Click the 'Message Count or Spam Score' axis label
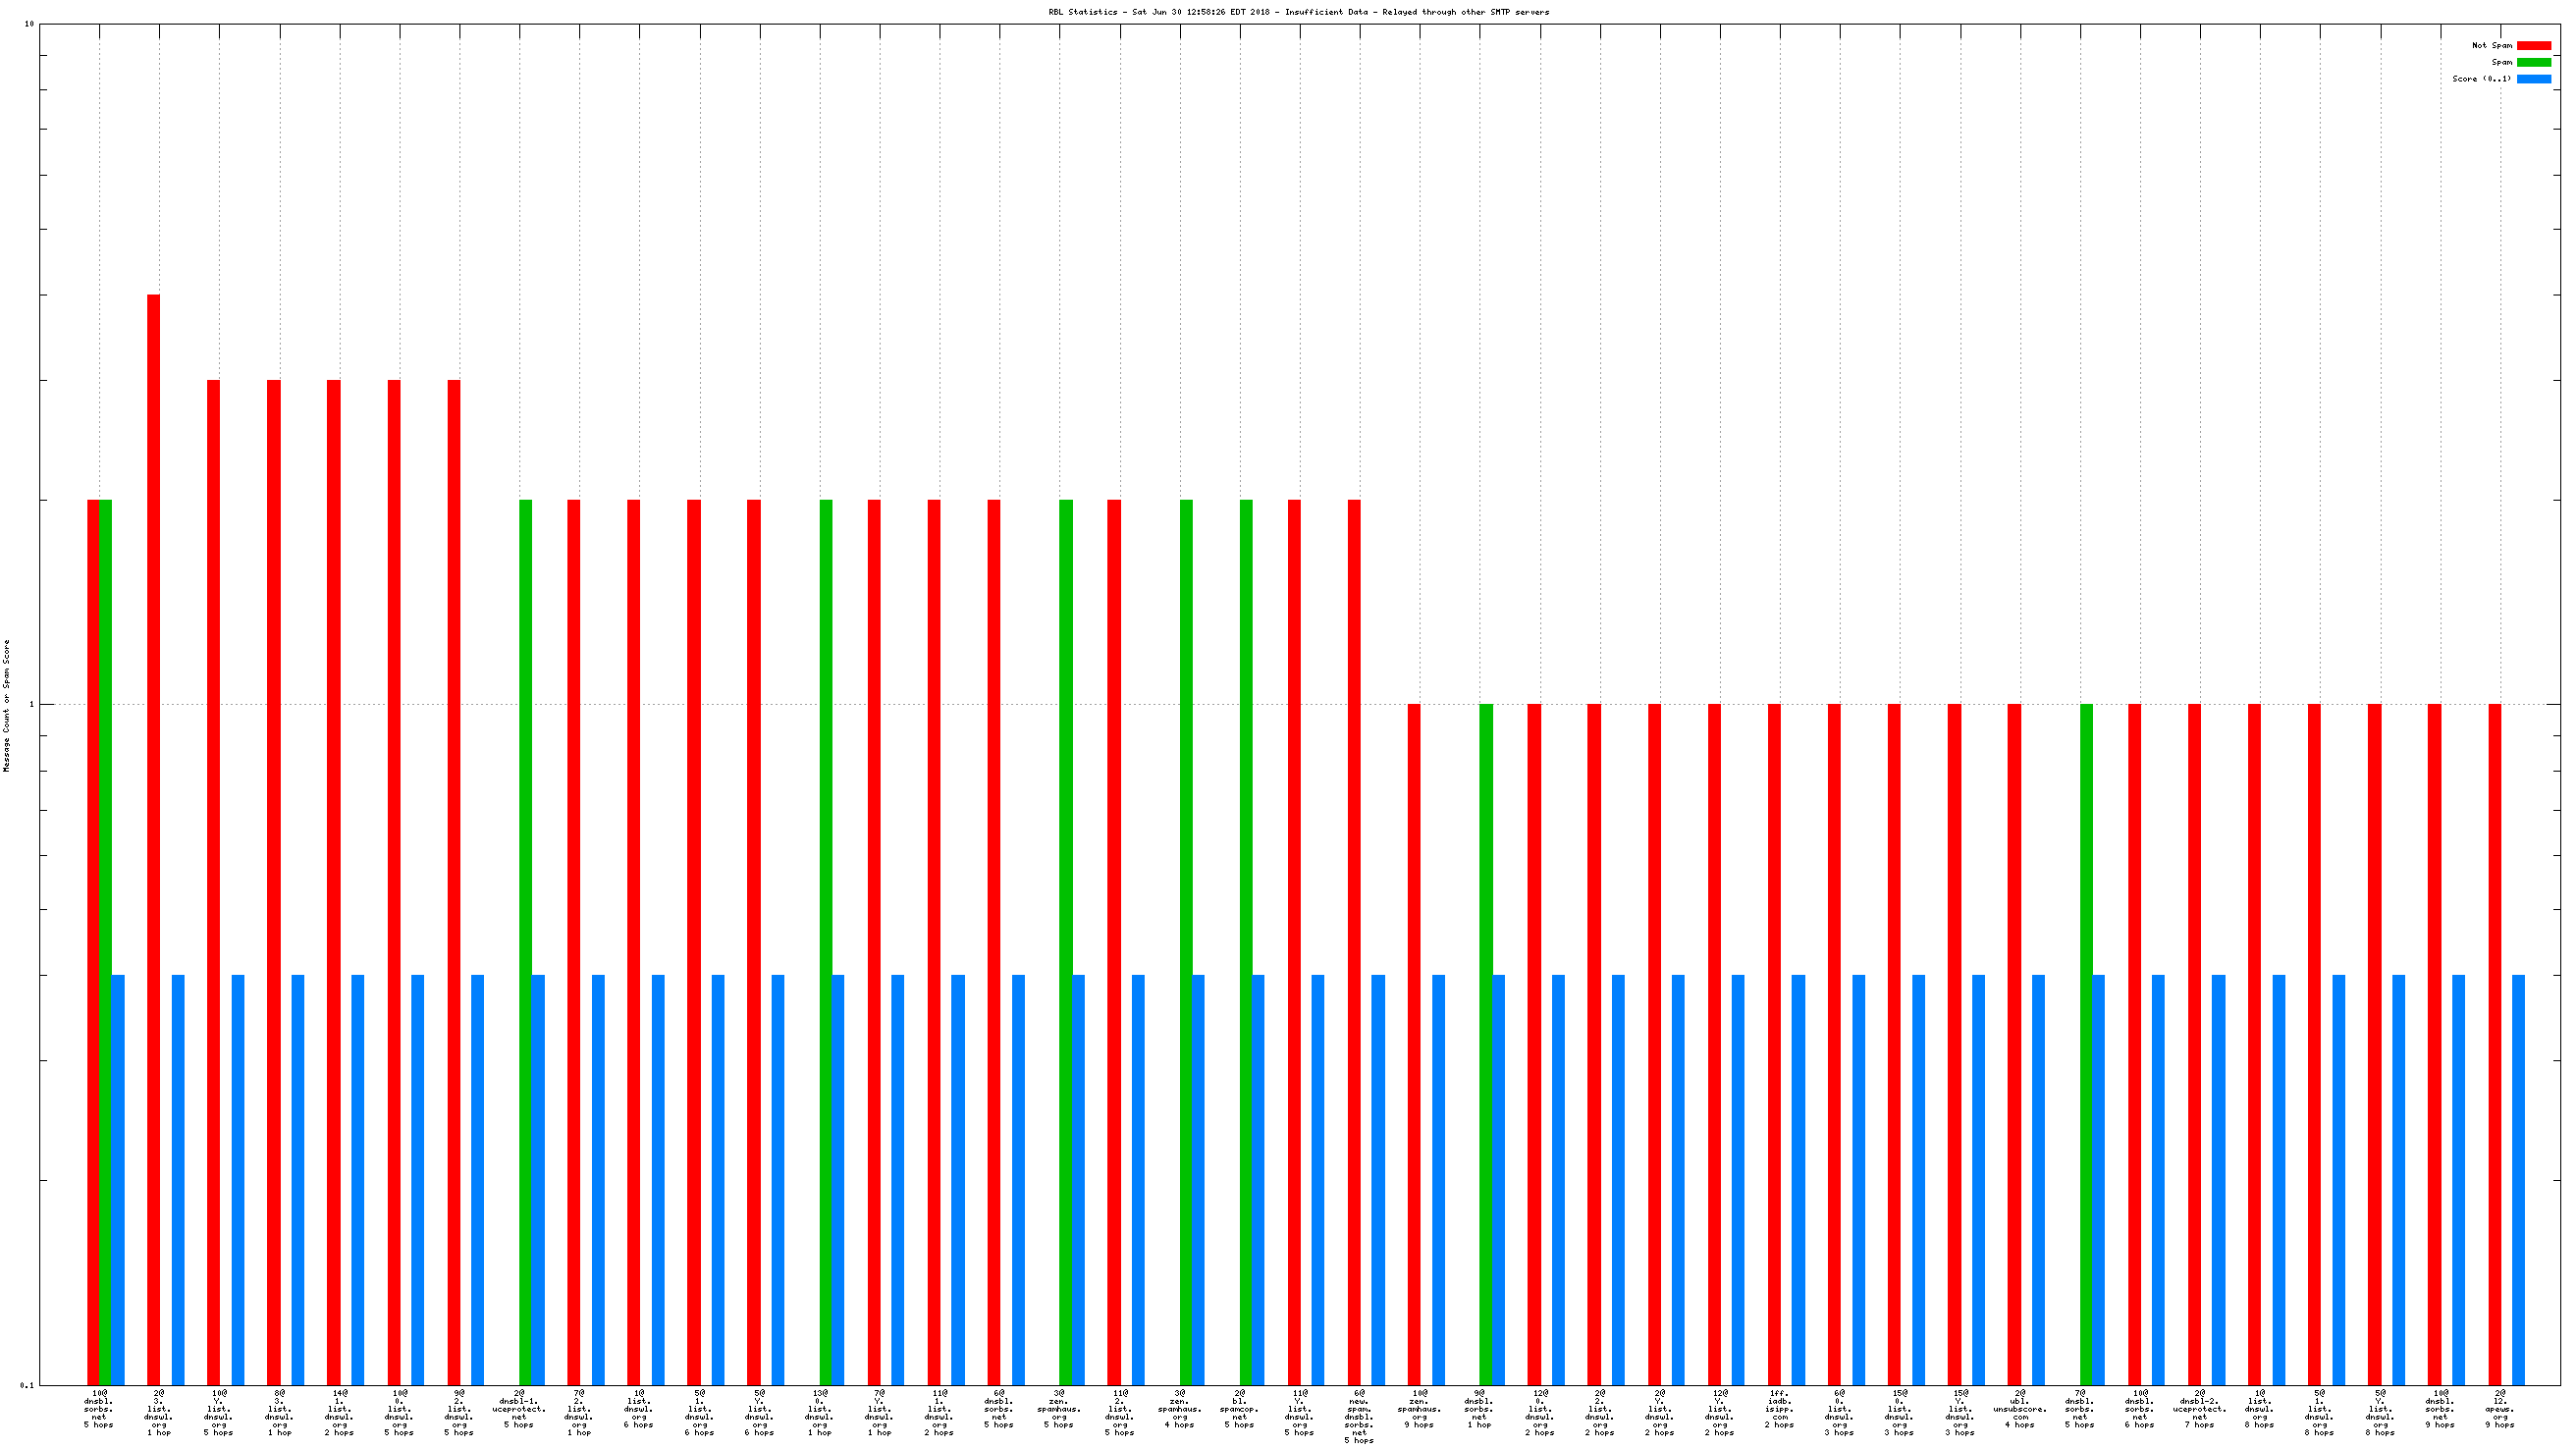This screenshot has width=2576, height=1449. pos(7,705)
